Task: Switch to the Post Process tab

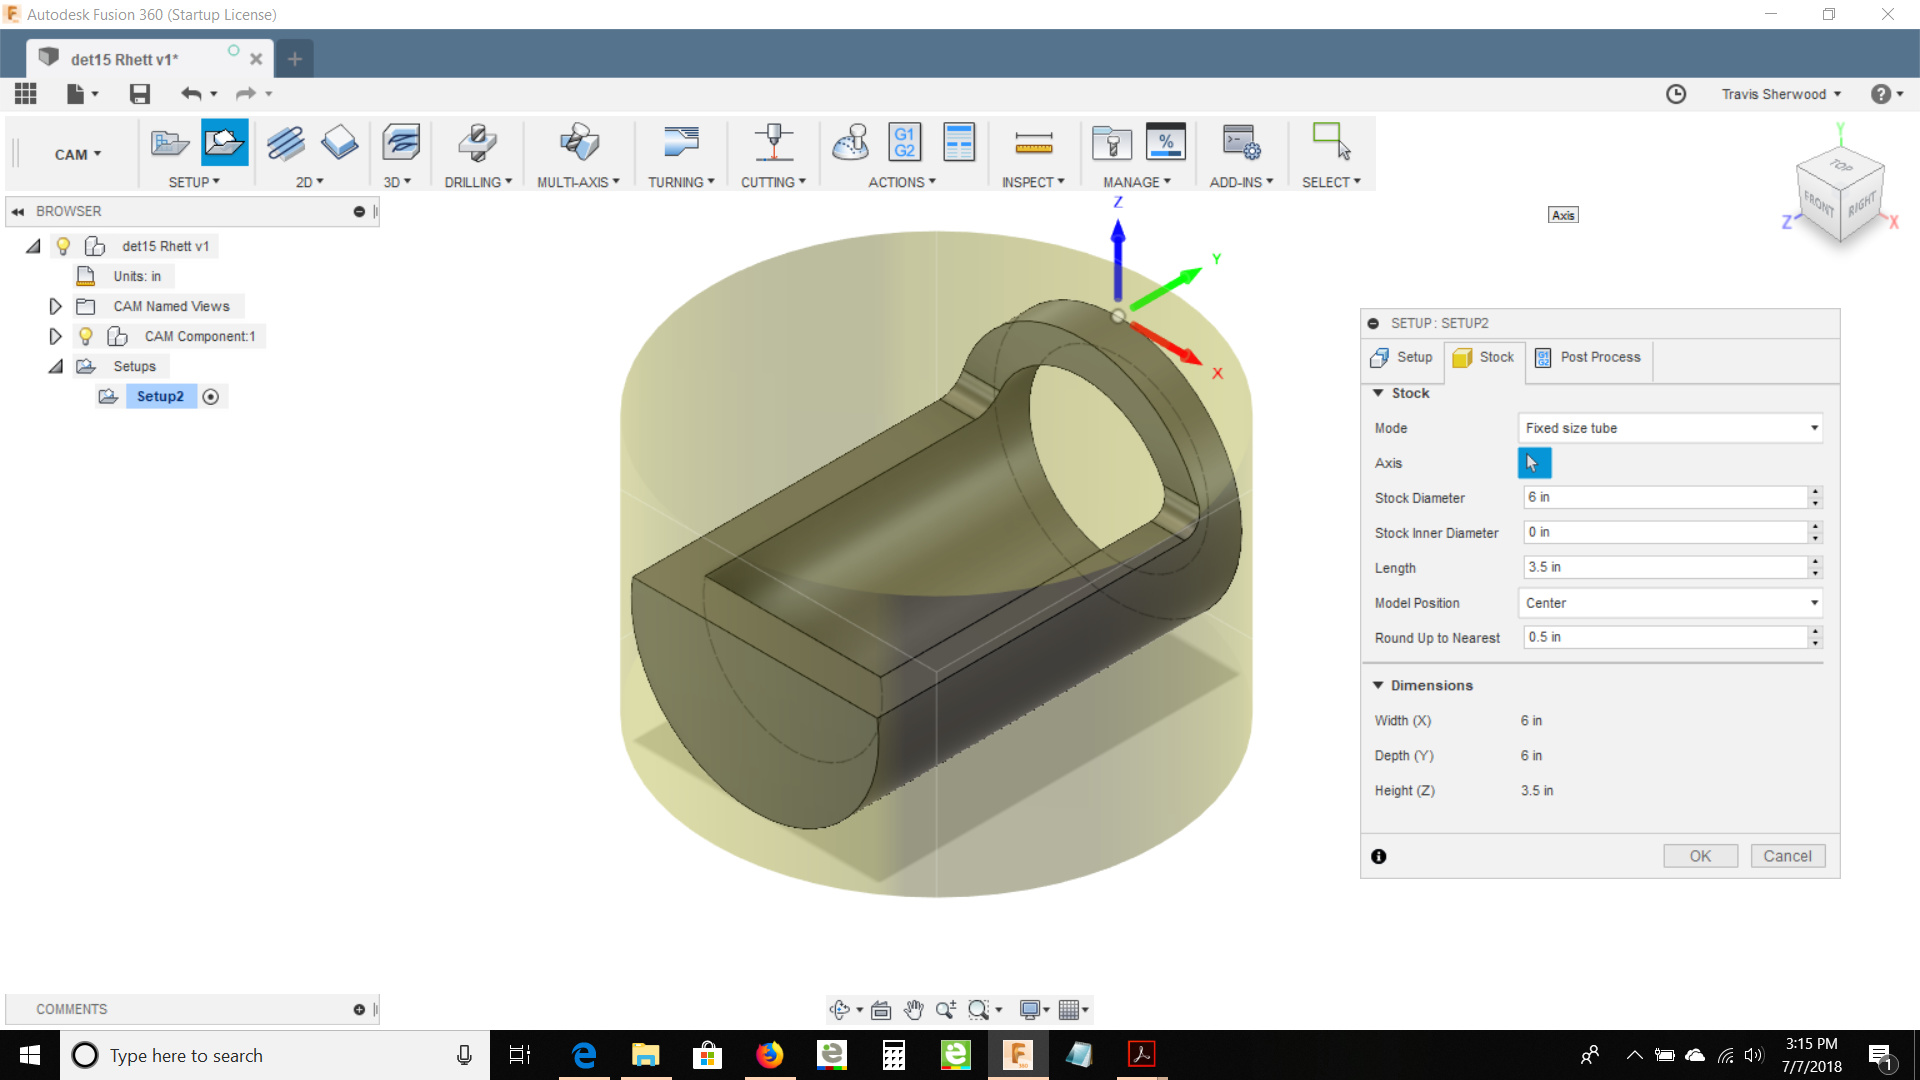Action: pos(1588,358)
